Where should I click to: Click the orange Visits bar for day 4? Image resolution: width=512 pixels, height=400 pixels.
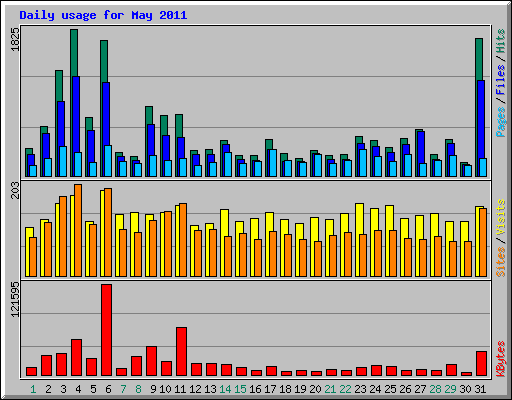pos(78,231)
